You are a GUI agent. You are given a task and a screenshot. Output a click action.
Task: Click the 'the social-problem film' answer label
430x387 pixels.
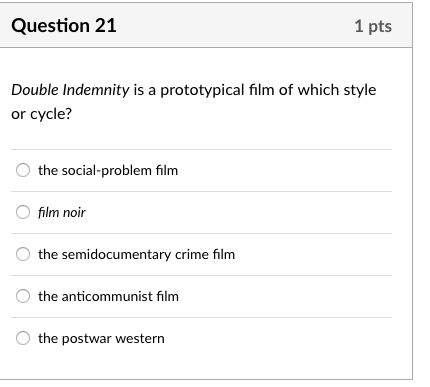(x=108, y=170)
